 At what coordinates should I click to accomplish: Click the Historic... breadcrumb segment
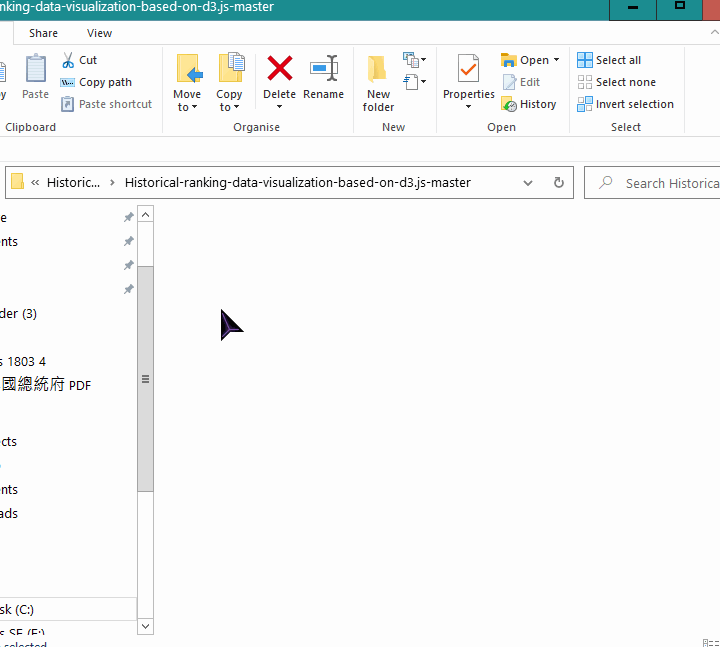73,183
